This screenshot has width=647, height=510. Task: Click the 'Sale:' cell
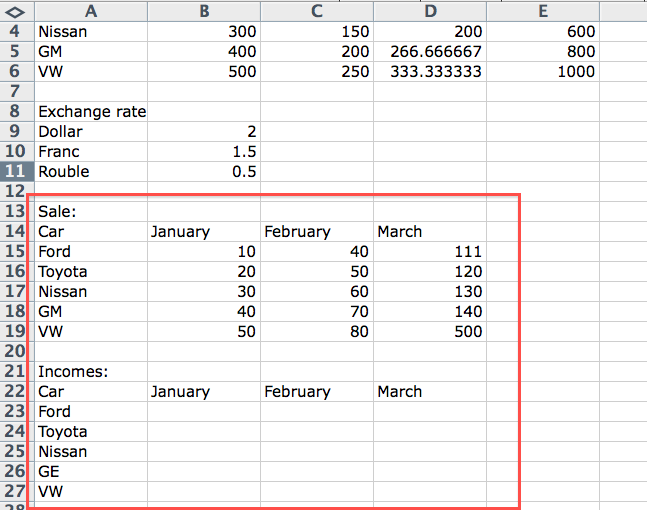(x=91, y=211)
